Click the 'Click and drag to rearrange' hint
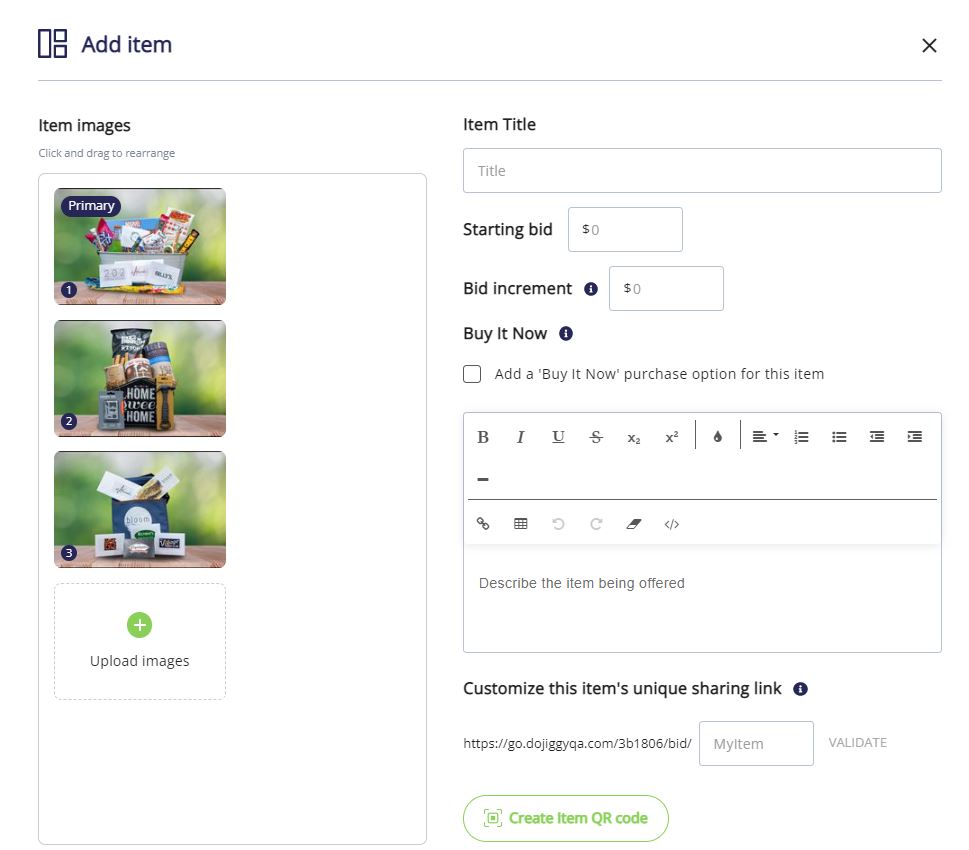 106,153
